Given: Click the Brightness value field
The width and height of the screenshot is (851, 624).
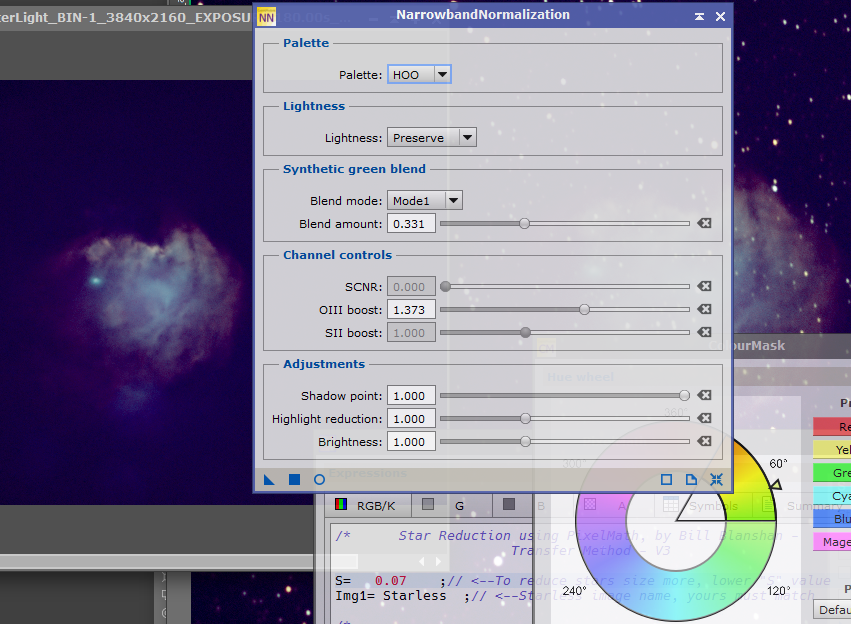Looking at the screenshot, I should pos(411,442).
